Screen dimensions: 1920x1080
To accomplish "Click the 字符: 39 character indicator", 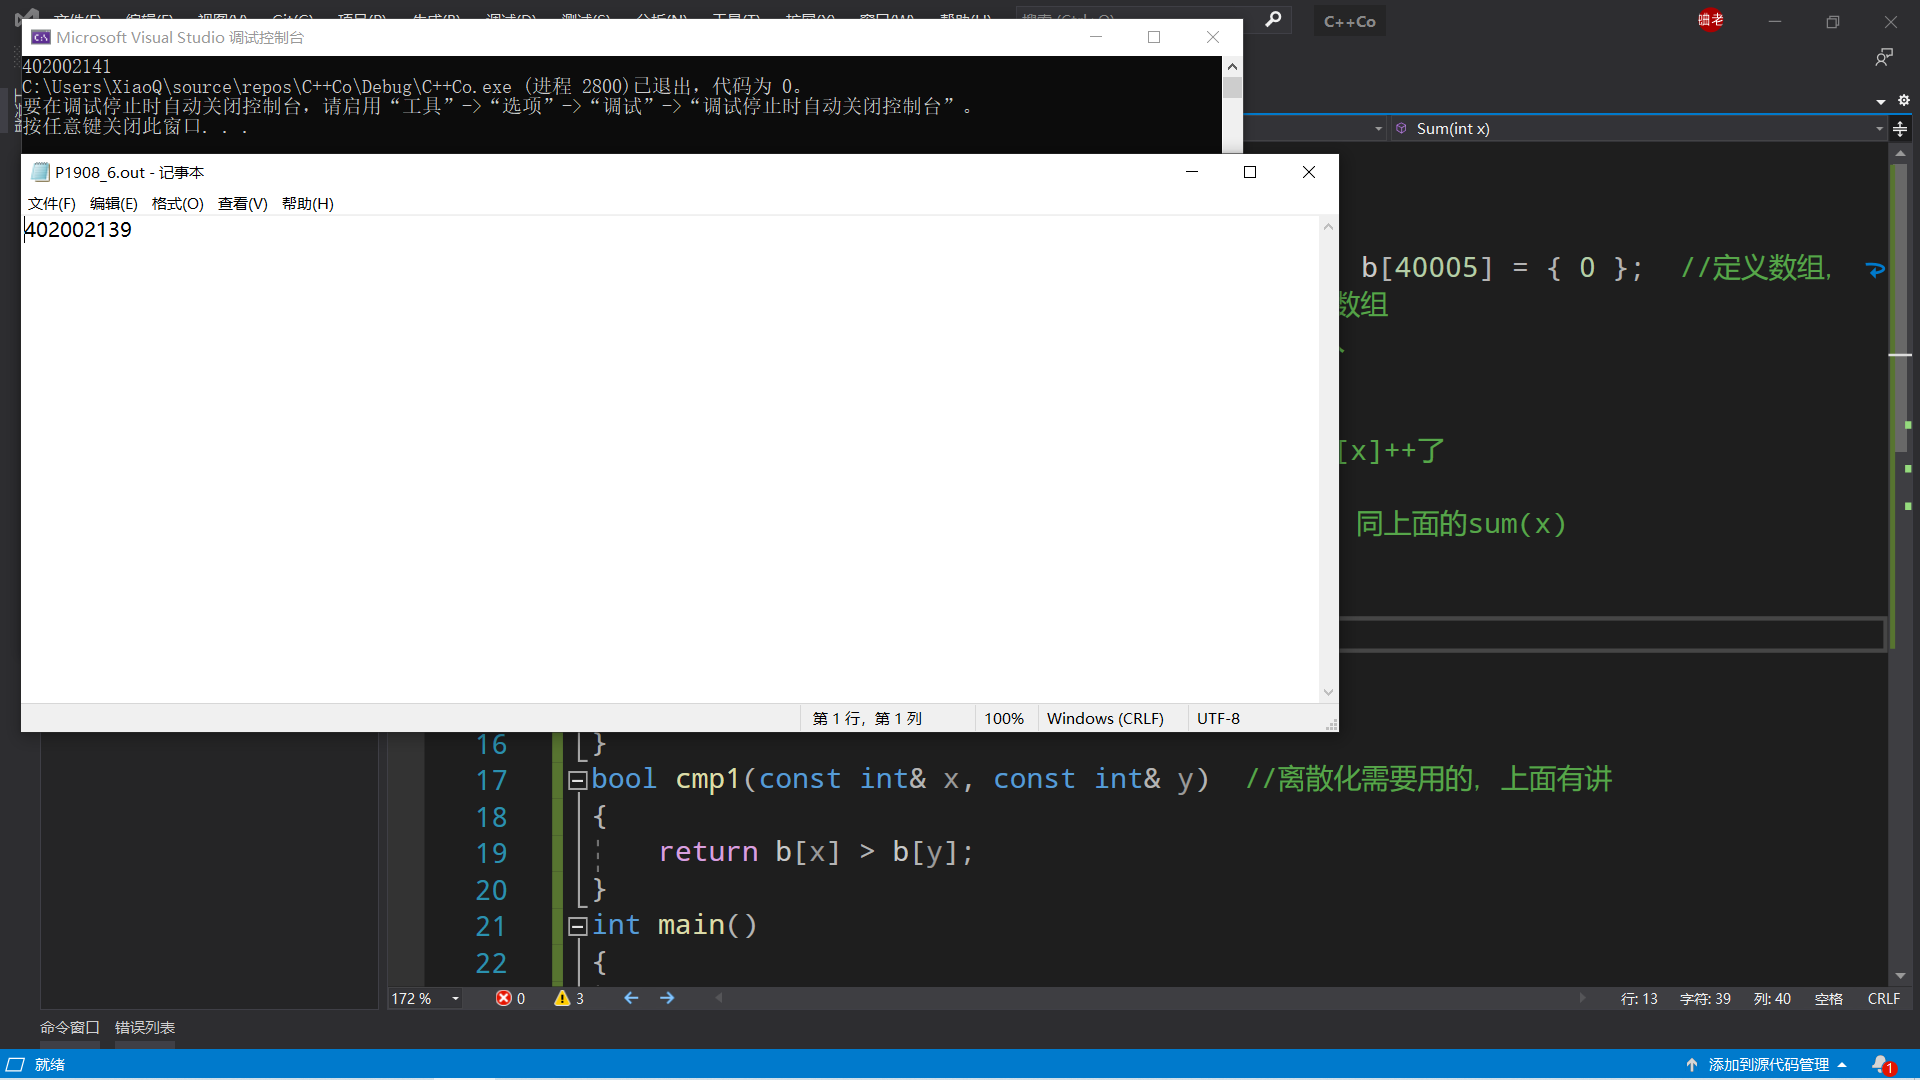I will 1705,998.
